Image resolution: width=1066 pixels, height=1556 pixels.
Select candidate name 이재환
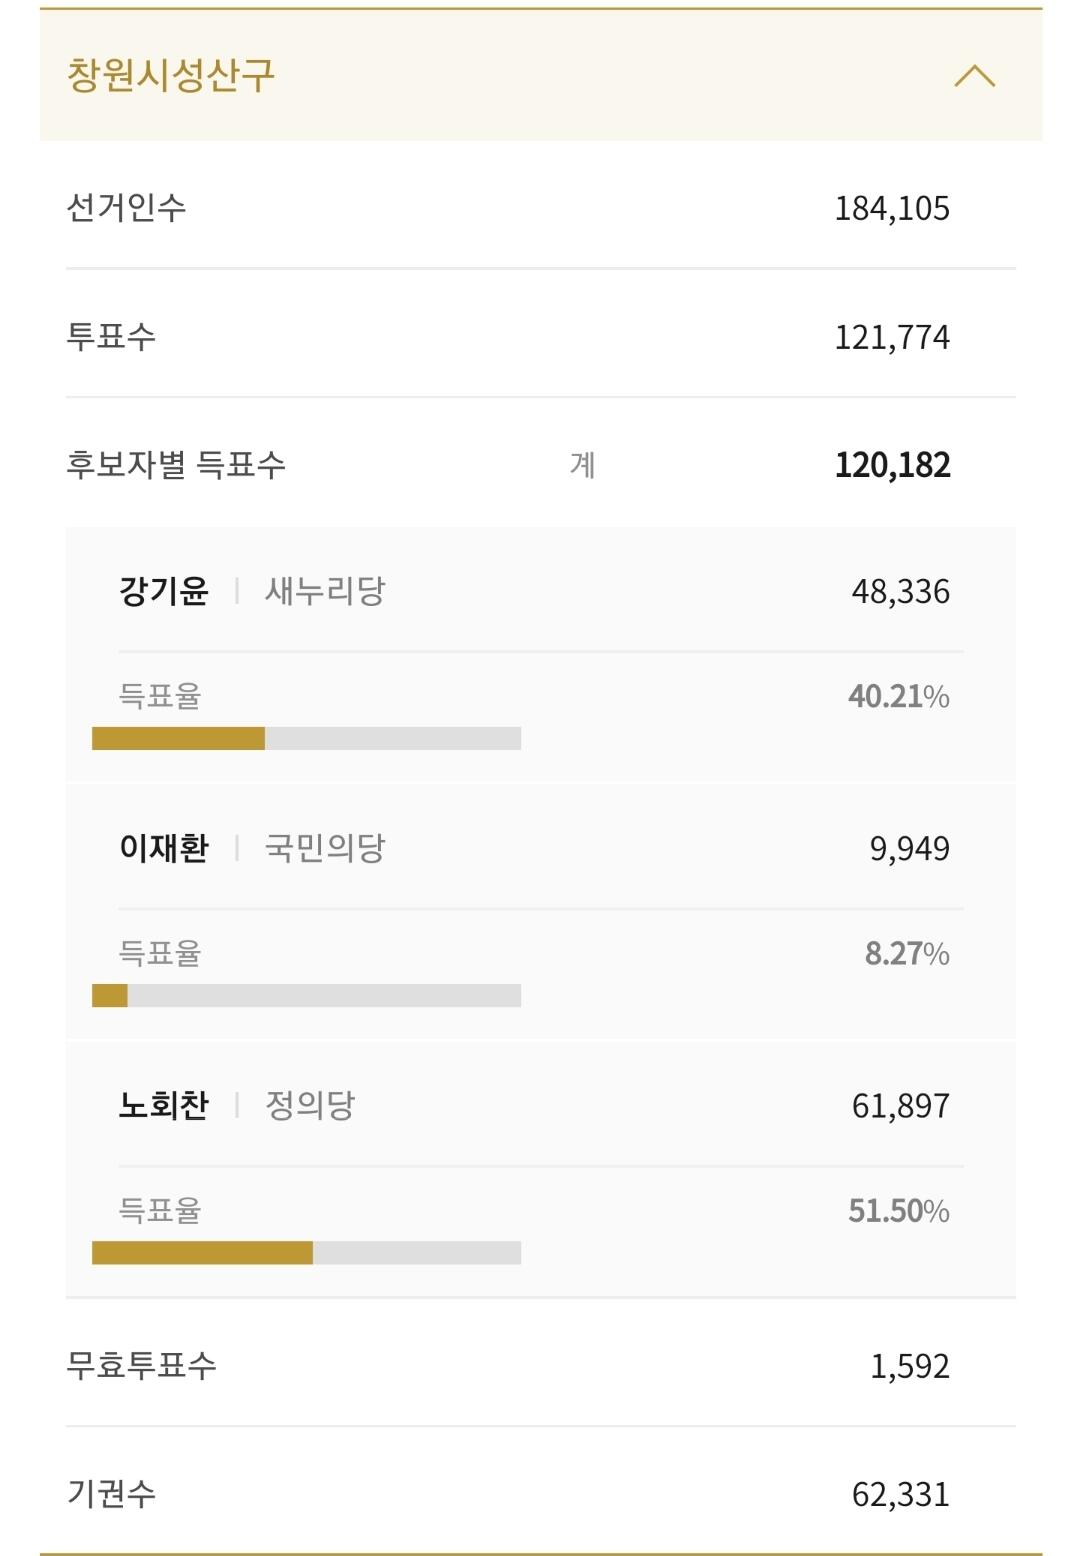click(x=164, y=848)
